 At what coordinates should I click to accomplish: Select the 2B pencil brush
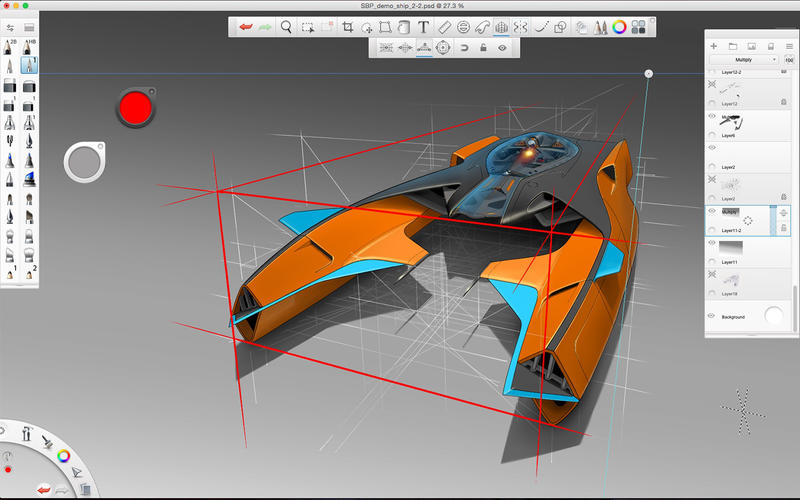click(10, 47)
